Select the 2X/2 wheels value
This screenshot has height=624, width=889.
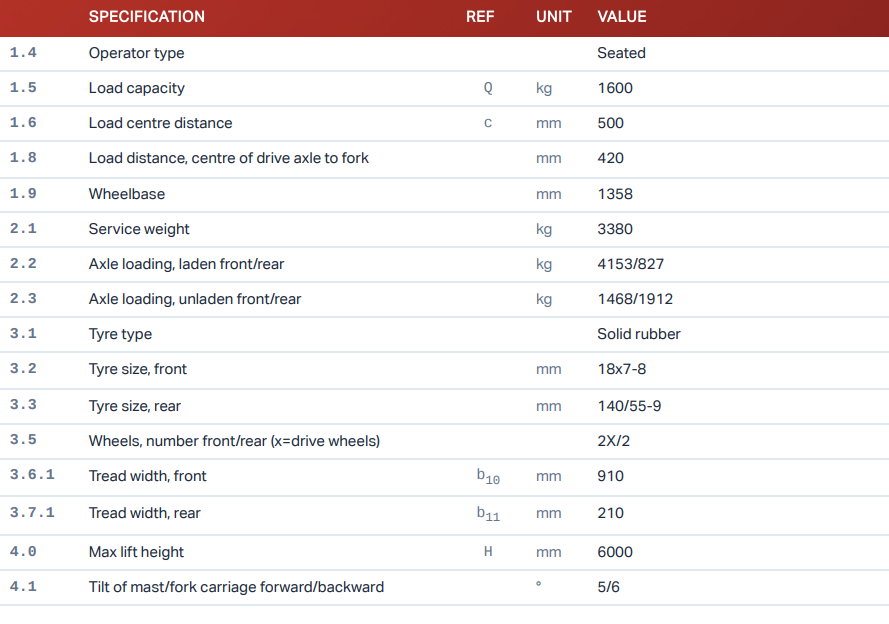tap(613, 441)
